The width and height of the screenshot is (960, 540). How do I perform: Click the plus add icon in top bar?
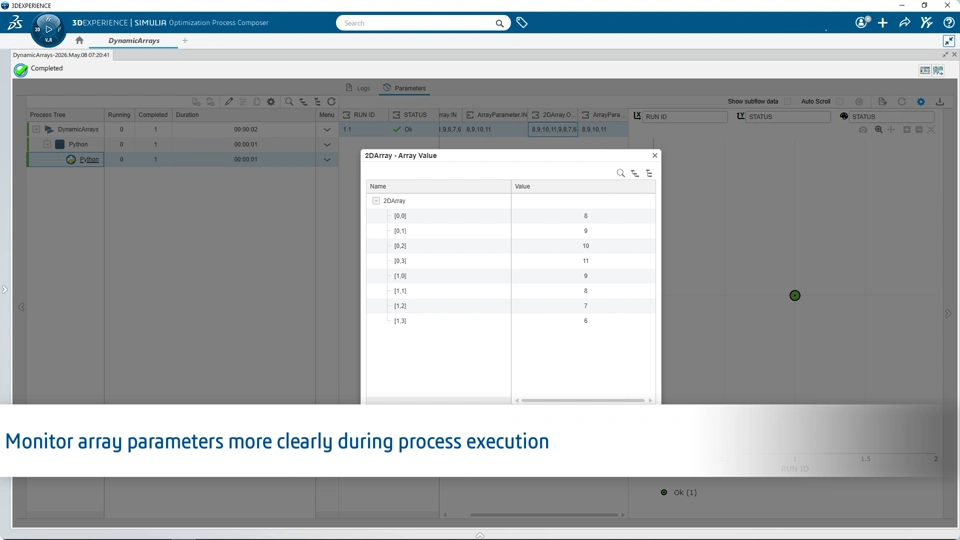[x=883, y=23]
